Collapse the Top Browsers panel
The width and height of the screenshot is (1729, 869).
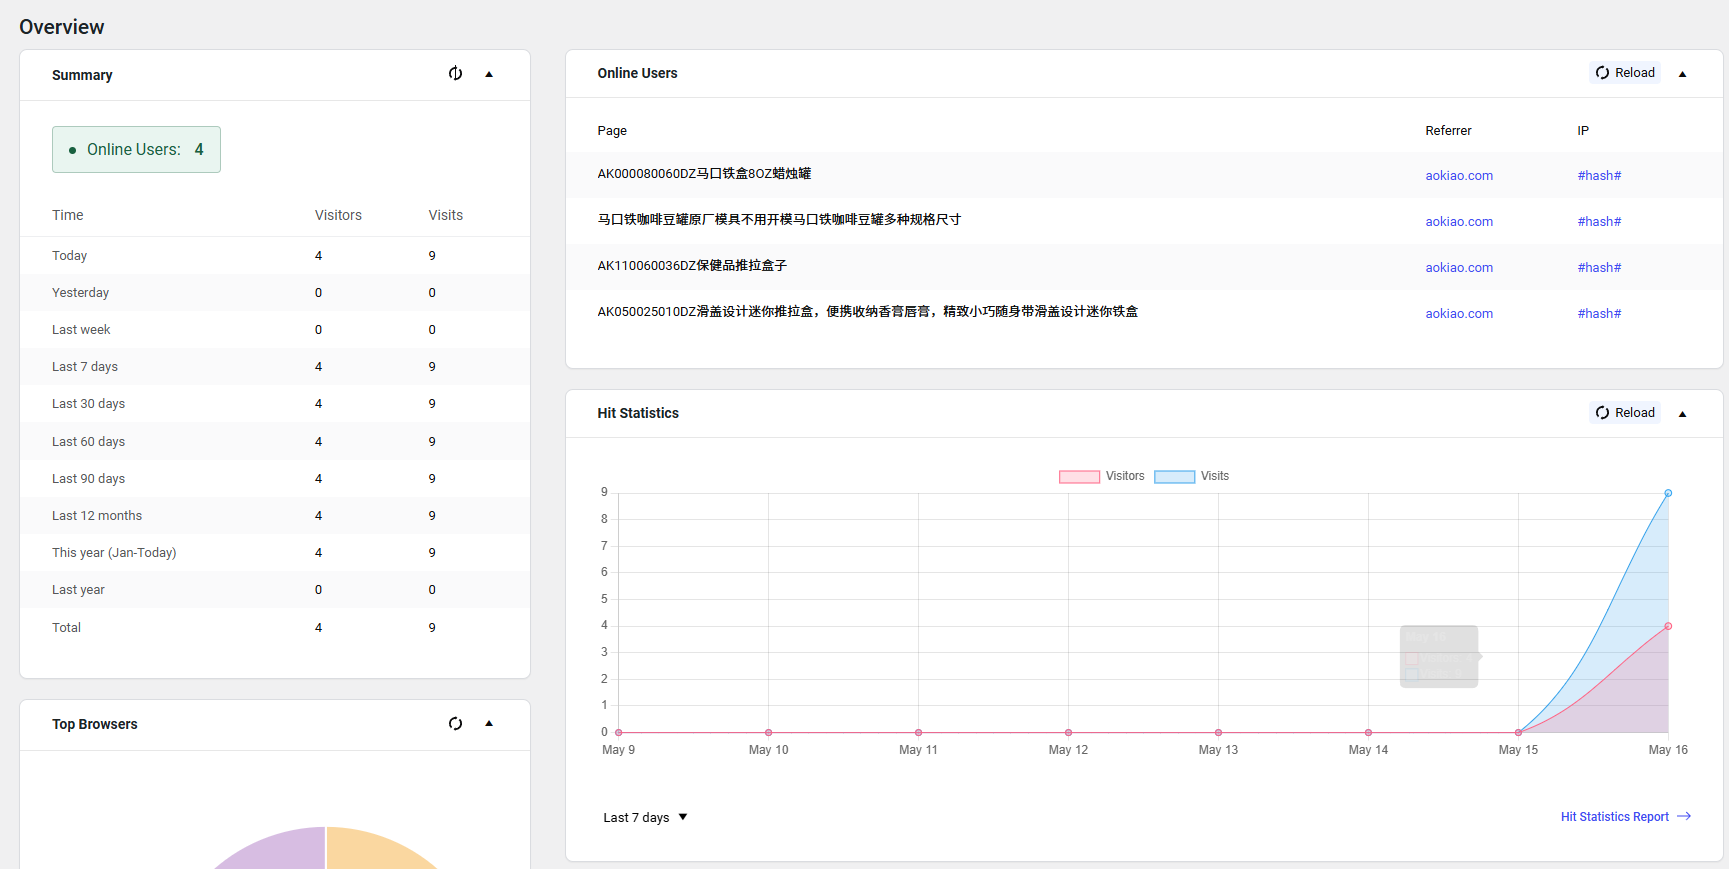pos(489,723)
